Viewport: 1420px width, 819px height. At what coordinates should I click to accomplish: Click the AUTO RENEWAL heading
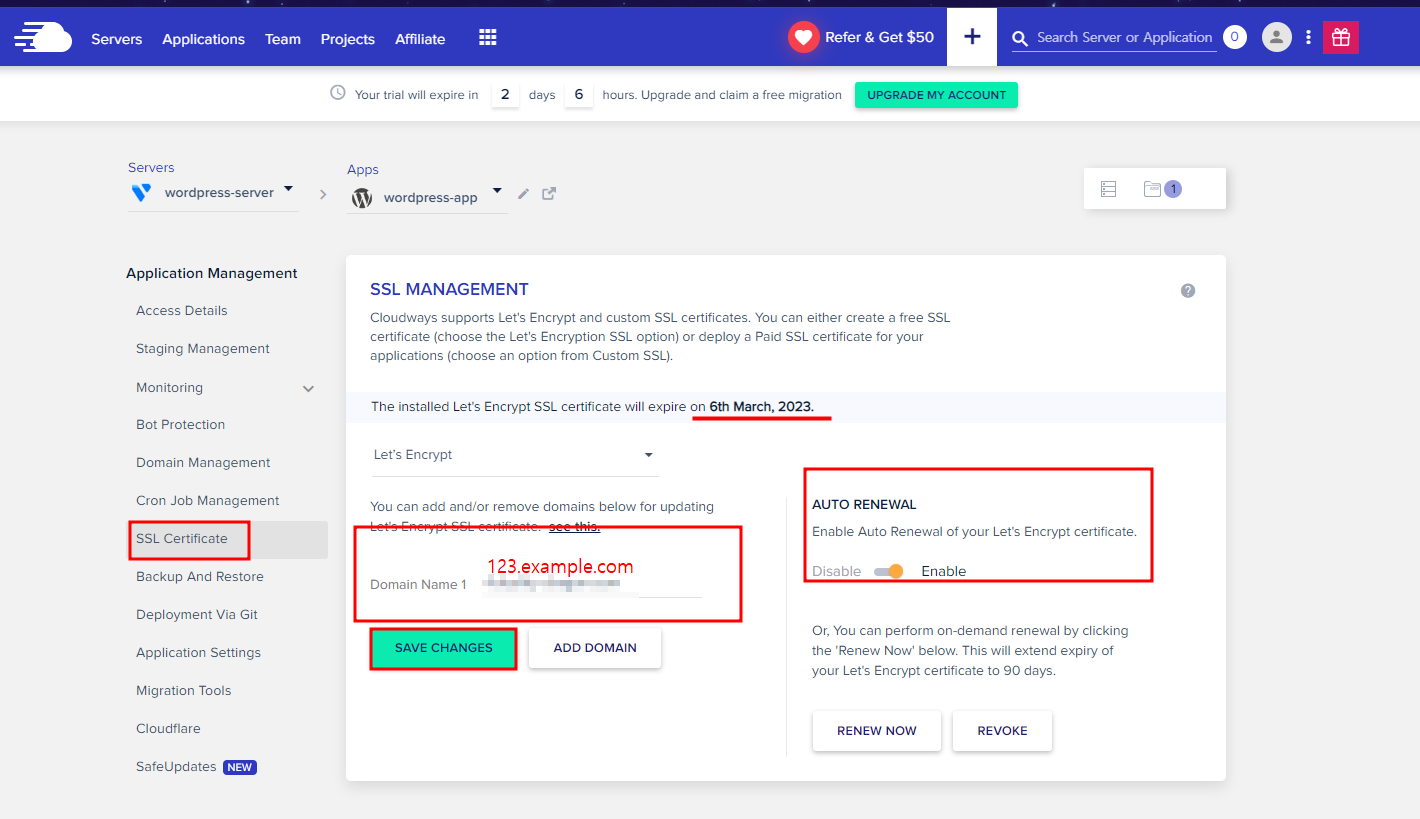(x=864, y=505)
